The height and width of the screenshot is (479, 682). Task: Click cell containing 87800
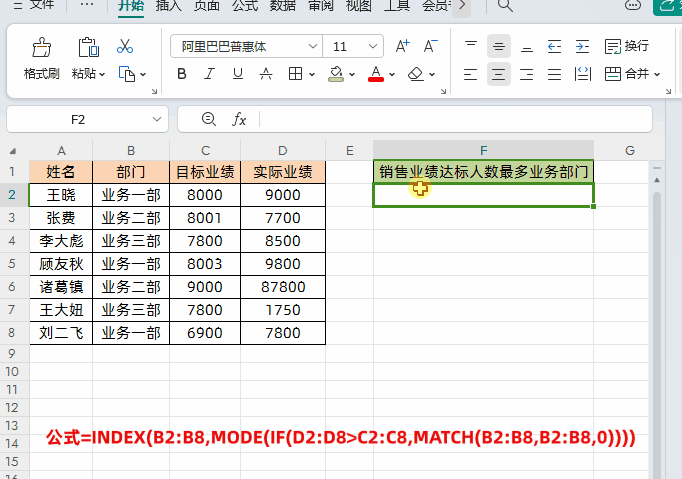click(283, 287)
